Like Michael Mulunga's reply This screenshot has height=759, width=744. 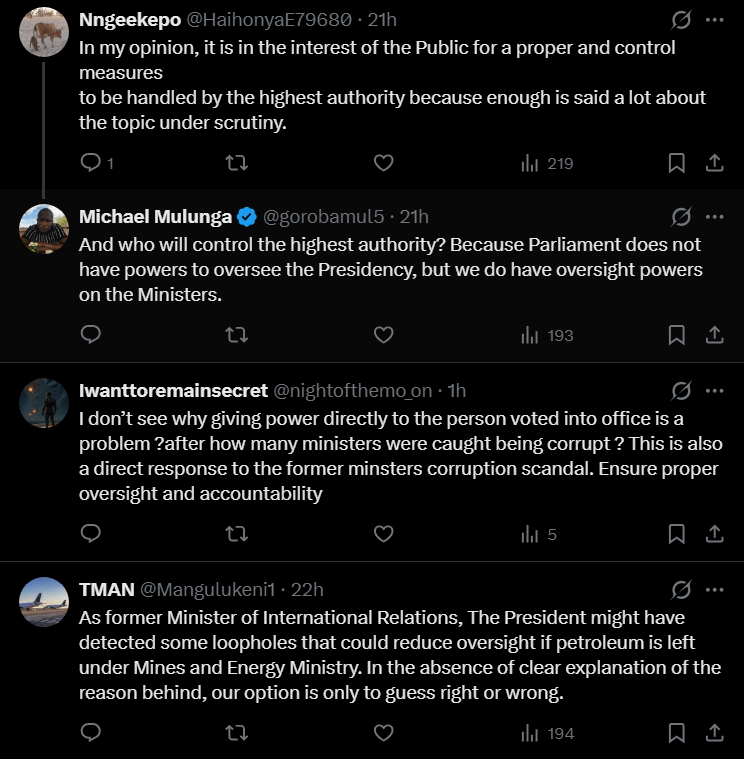(x=383, y=335)
